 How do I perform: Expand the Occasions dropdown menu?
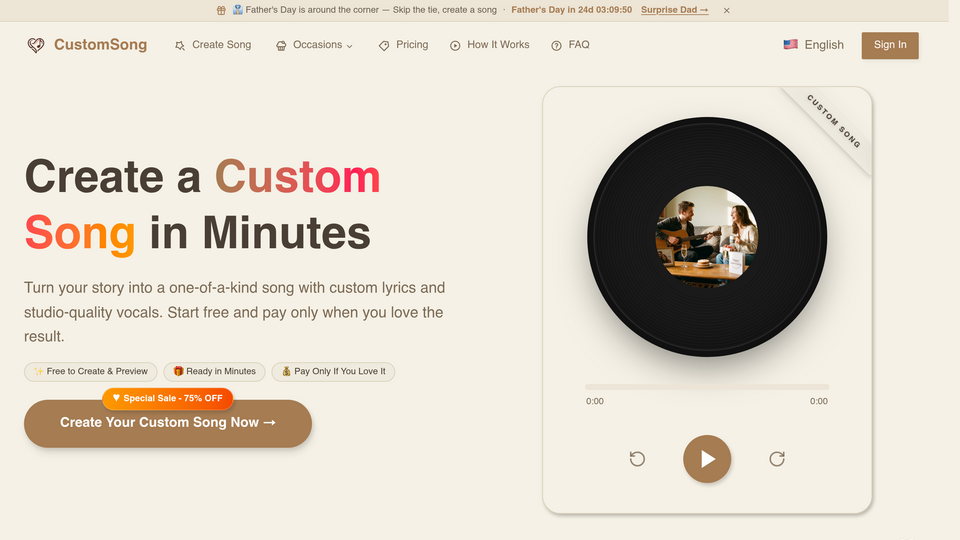click(314, 45)
